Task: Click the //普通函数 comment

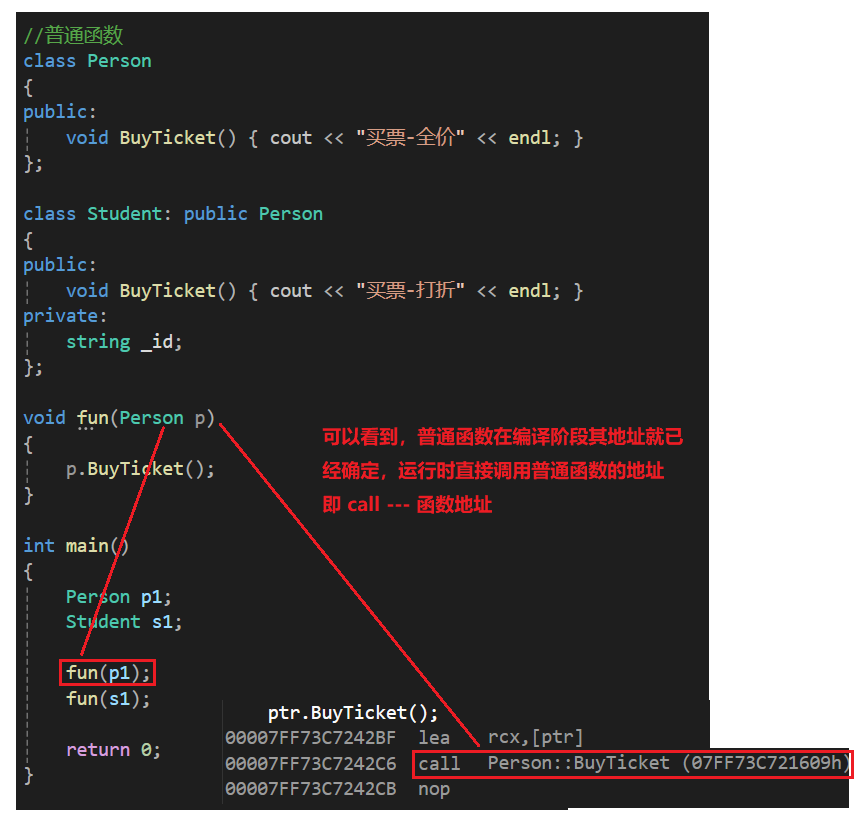Action: (x=73, y=35)
